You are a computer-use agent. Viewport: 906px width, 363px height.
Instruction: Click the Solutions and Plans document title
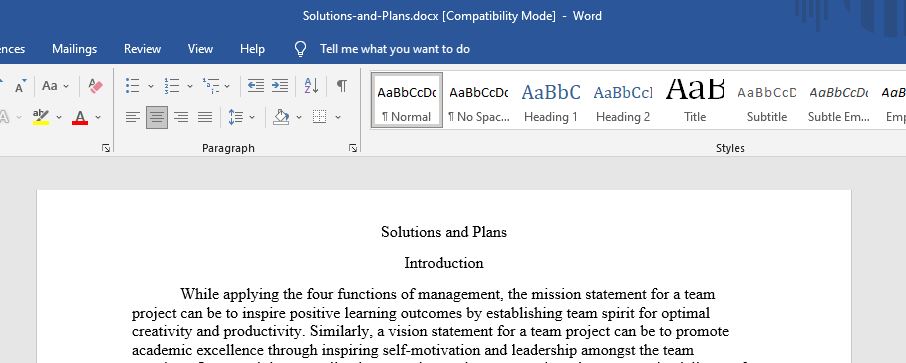444,232
